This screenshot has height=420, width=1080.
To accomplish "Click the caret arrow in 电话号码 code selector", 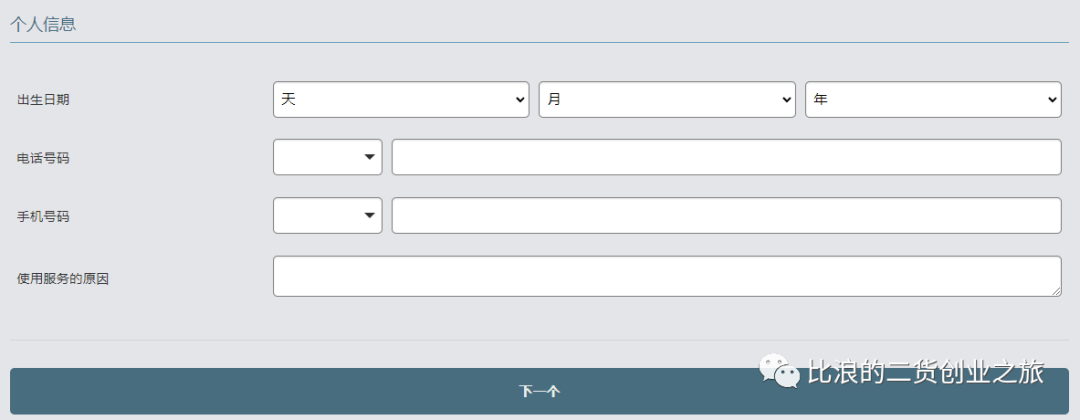I will (370, 157).
